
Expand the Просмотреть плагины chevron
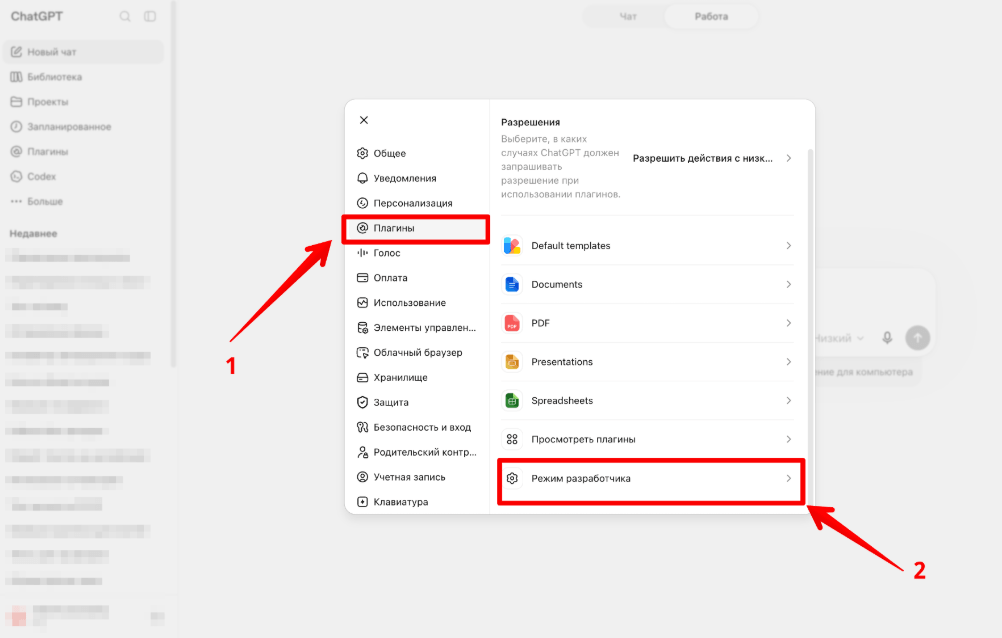(789, 439)
